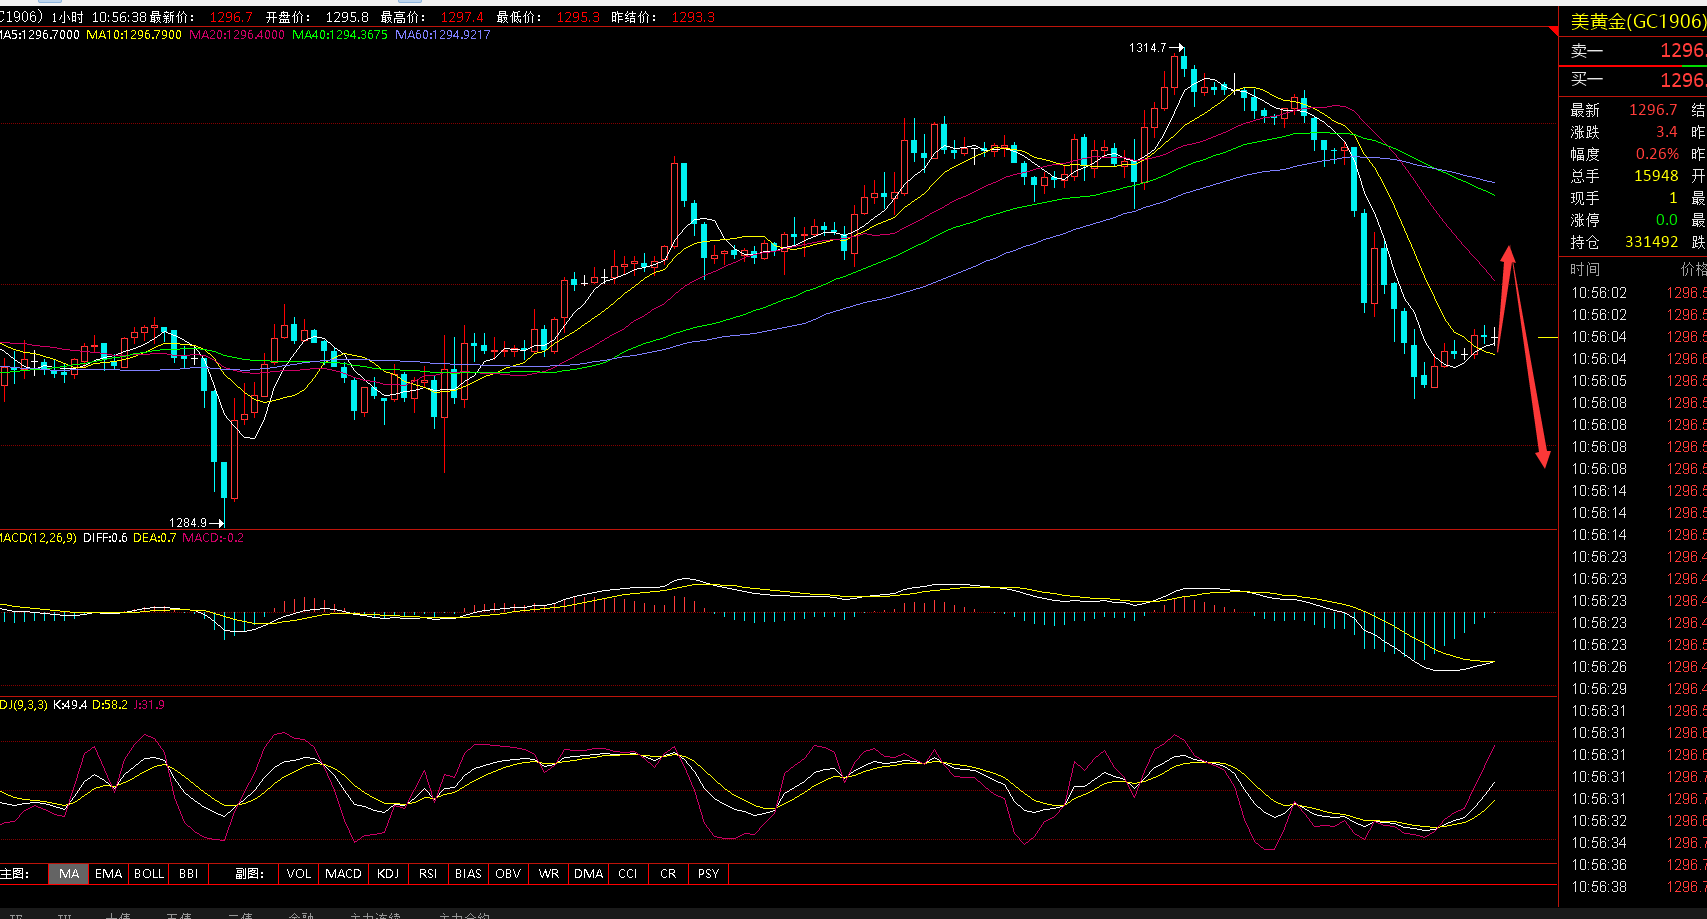Select the PSY indicator tab
This screenshot has height=919, width=1707.
(708, 873)
